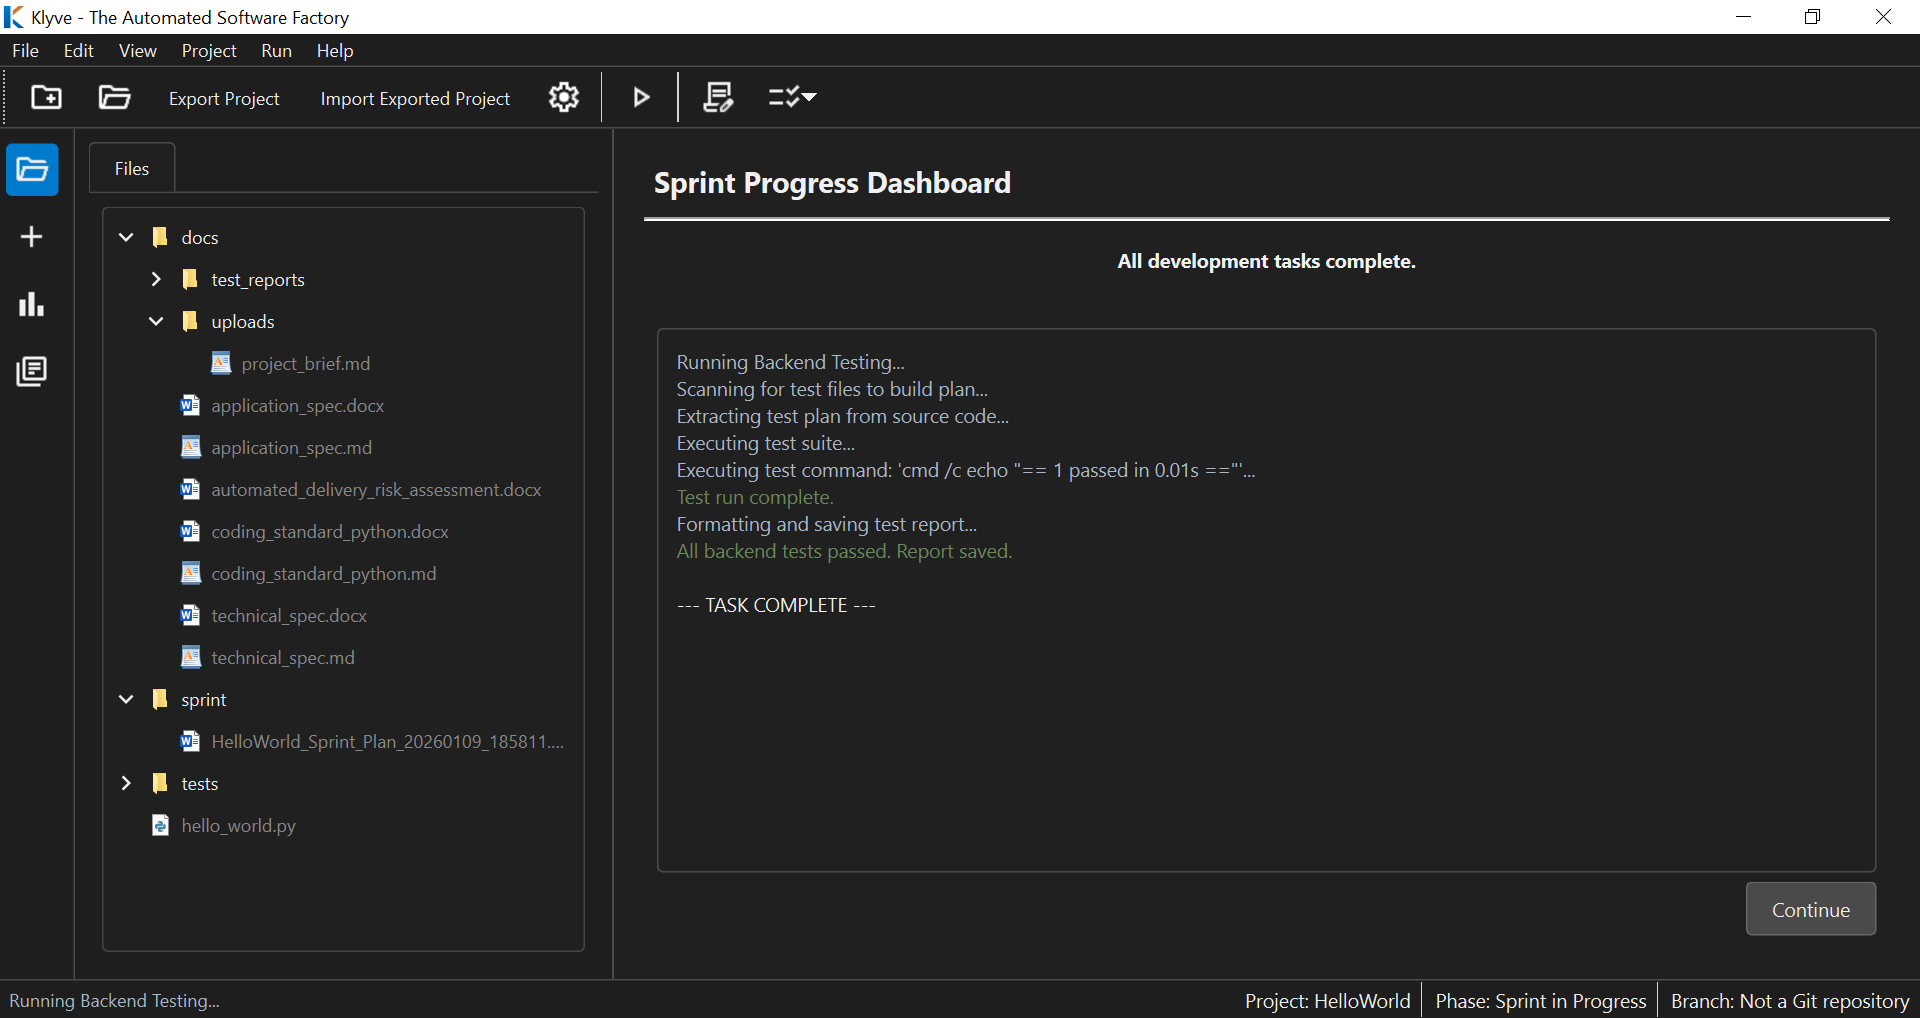Collapse the docs folder
The image size is (1920, 1018).
coord(125,237)
